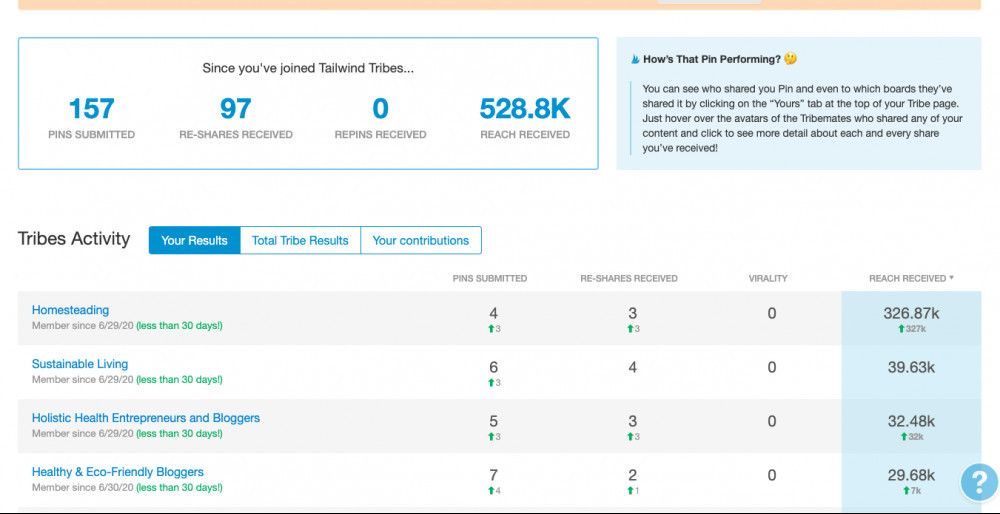Screen dimensions: 1000x514
Task: Click the 39.63k reach value for Sustainable Living
Action: [911, 367]
